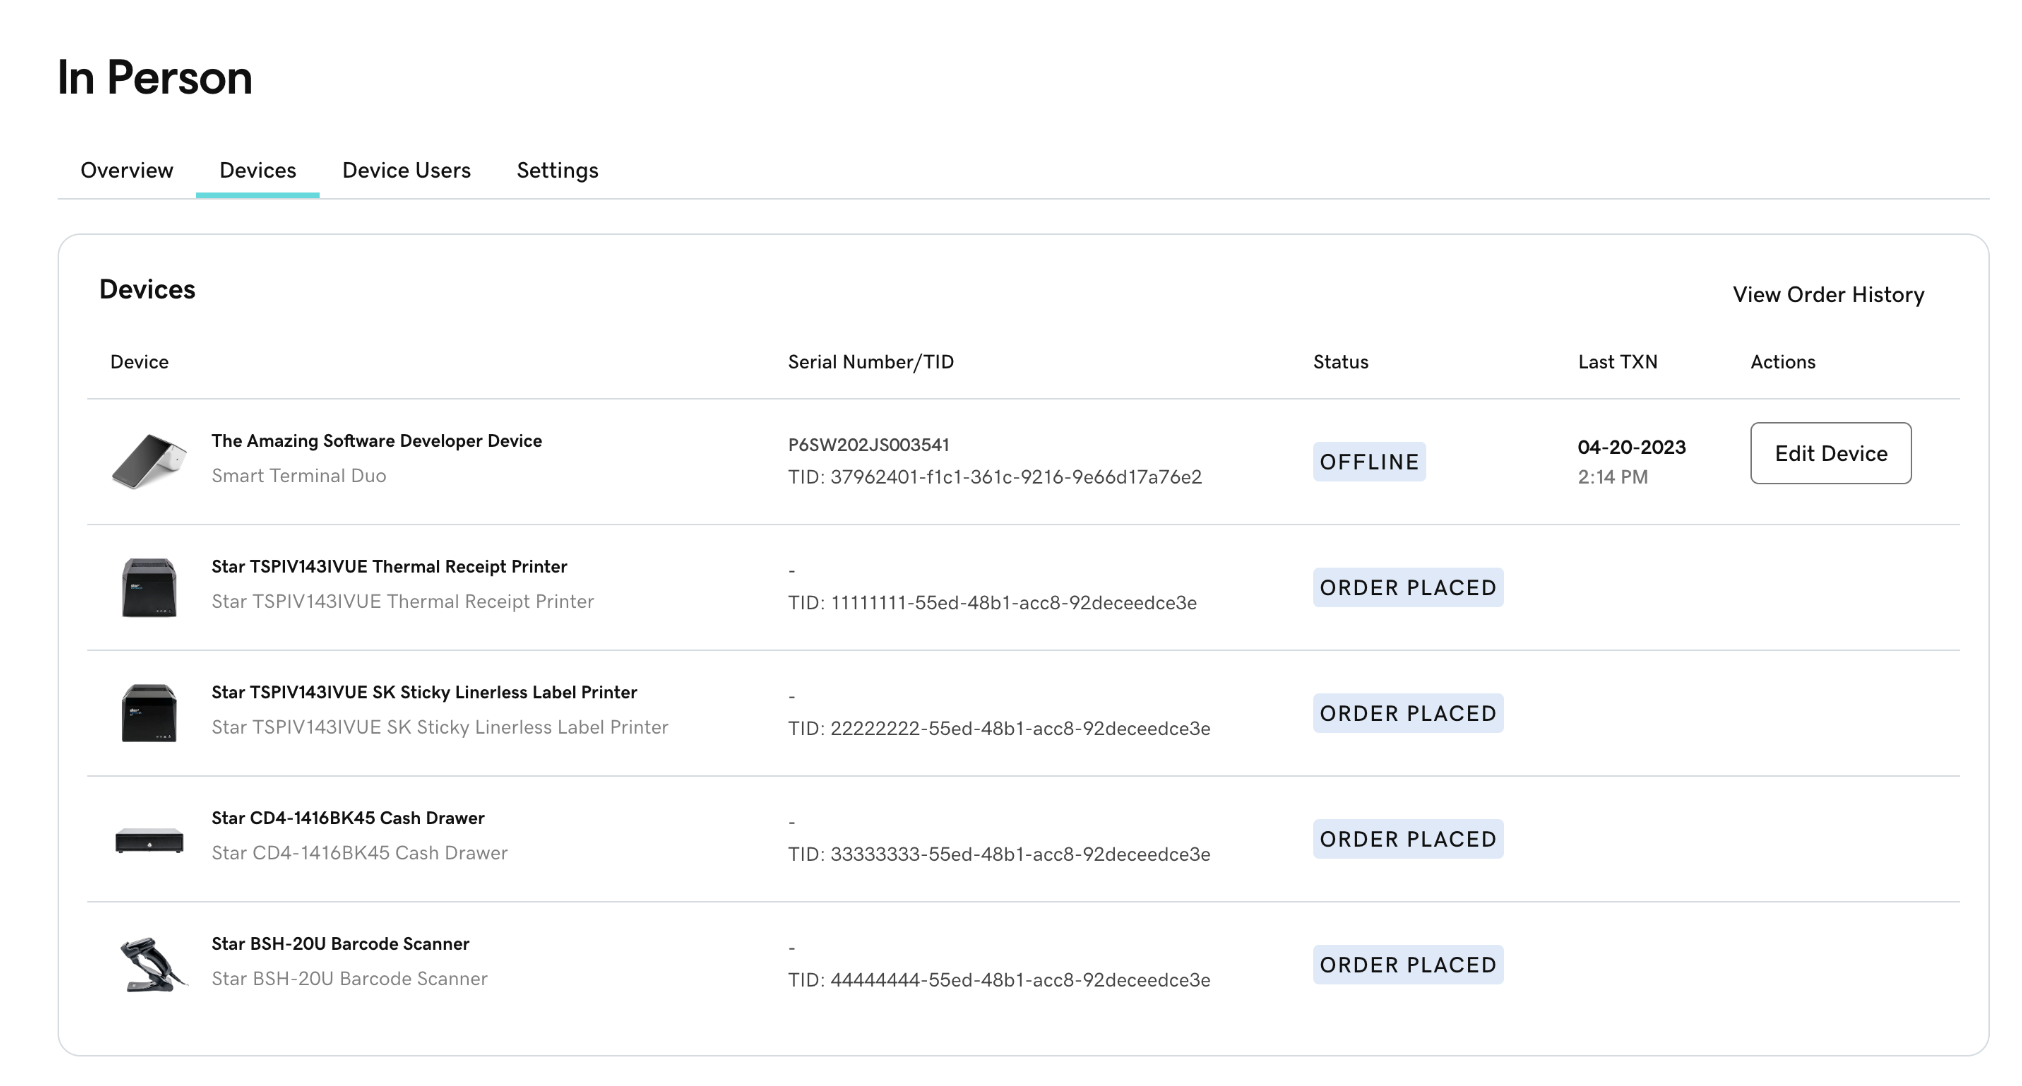Viewport: 2022px width, 1086px height.
Task: Click the Serial Number/TID column header
Action: coord(870,362)
